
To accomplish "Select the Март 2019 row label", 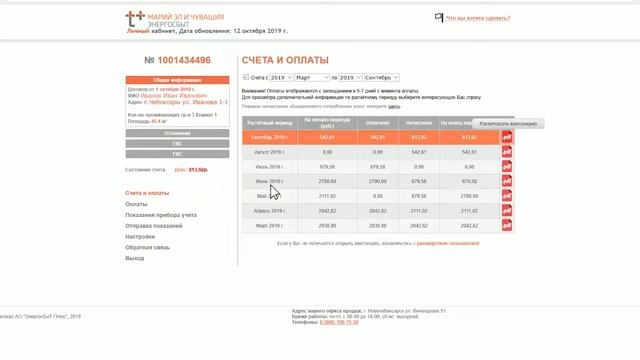I will click(x=269, y=226).
